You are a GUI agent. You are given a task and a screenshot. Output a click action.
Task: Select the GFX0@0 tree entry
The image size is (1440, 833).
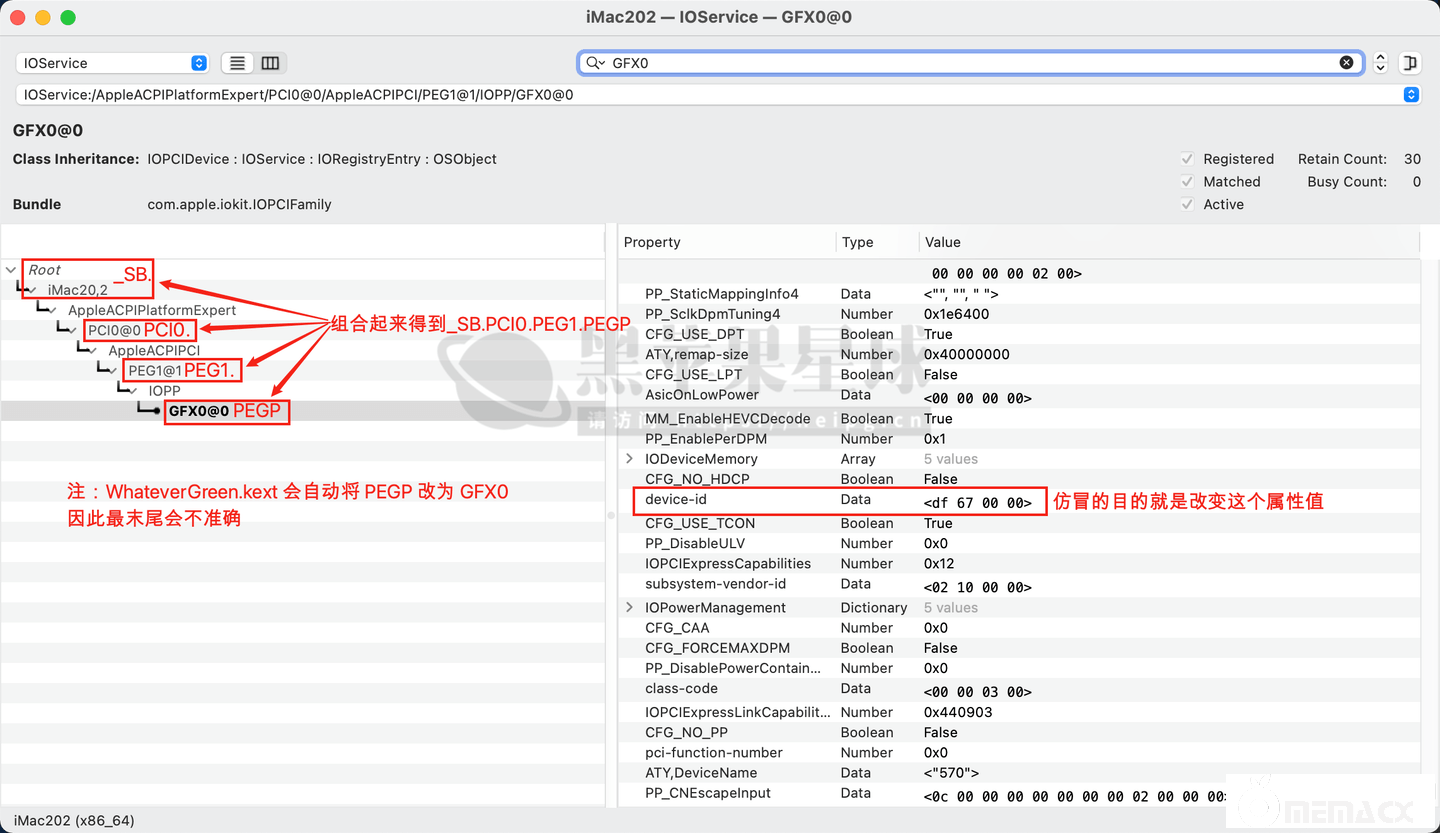click(x=199, y=411)
